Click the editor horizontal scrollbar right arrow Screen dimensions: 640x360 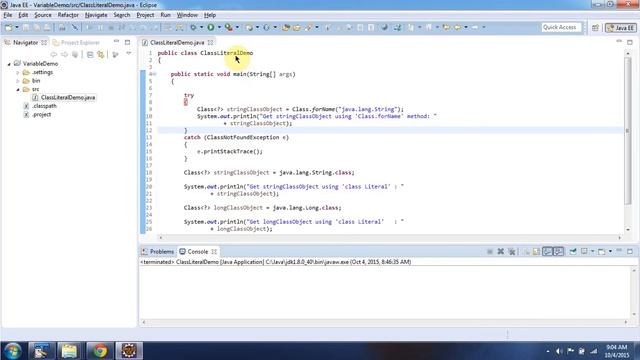(620, 237)
